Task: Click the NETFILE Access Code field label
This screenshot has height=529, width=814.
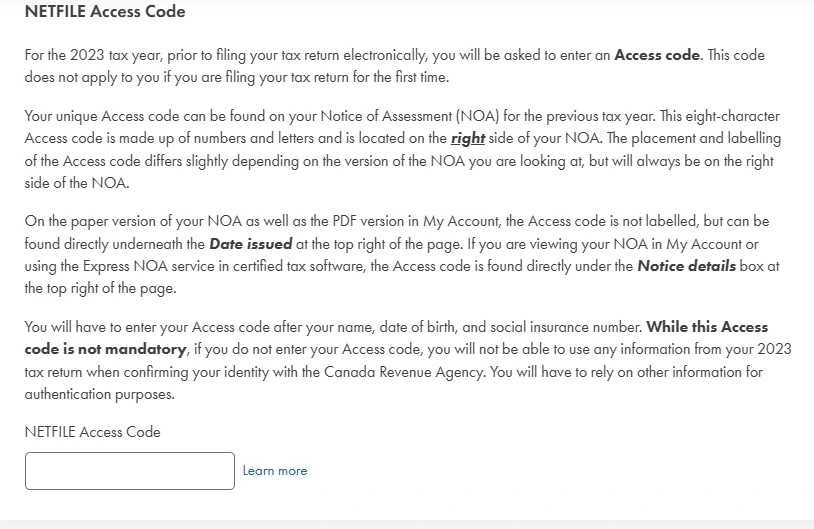Action: click(x=92, y=432)
